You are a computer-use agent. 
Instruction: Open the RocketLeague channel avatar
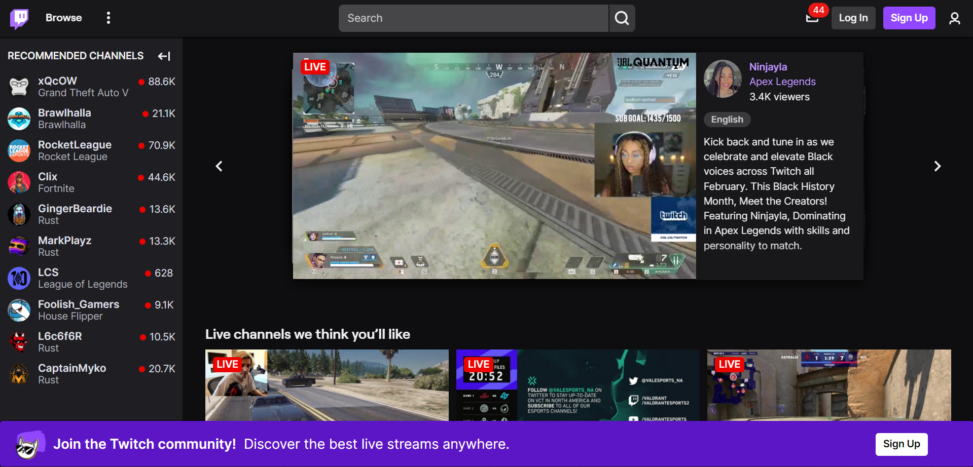[x=19, y=151]
